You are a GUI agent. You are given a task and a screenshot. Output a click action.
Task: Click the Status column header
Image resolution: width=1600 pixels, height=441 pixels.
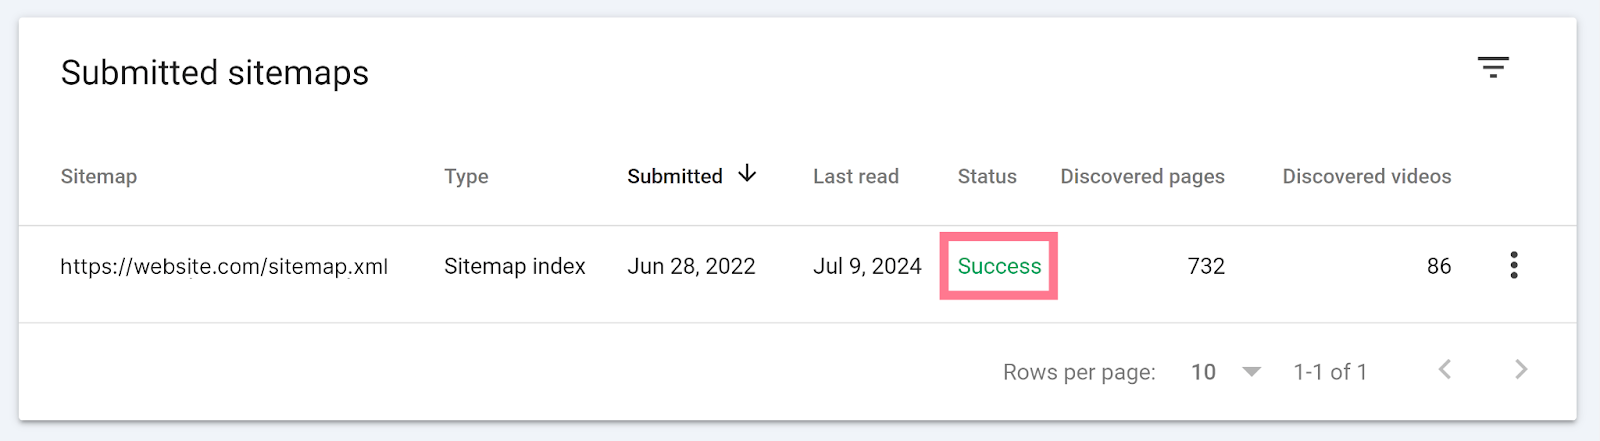pos(987,176)
